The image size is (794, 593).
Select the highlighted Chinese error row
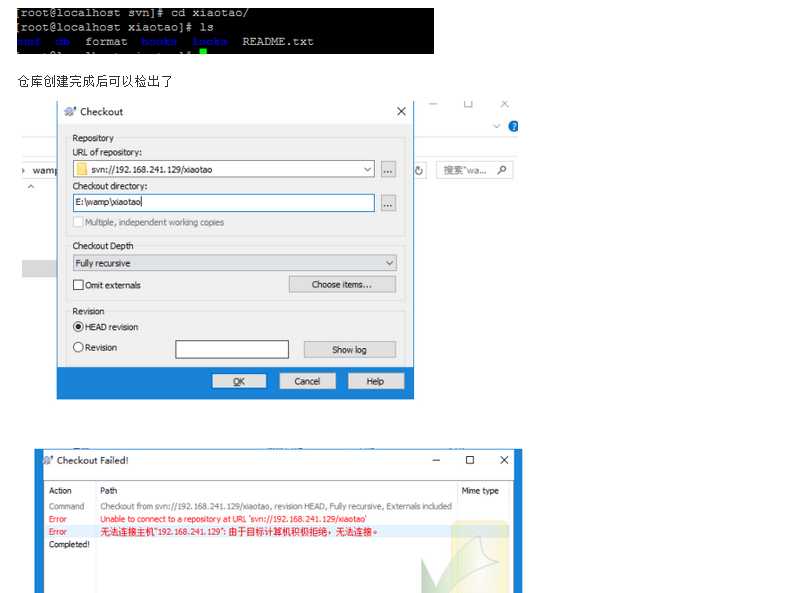click(x=276, y=532)
